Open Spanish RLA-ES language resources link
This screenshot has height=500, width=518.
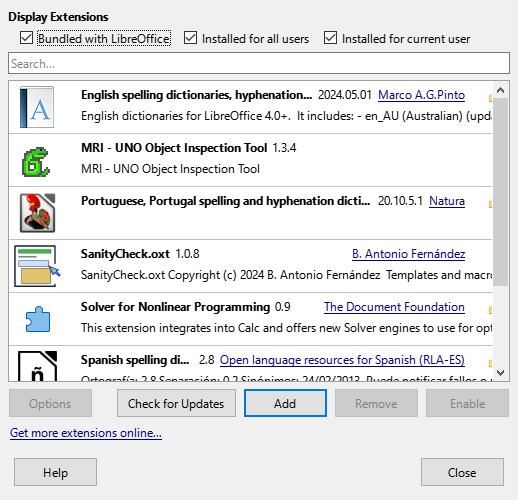pos(342,360)
